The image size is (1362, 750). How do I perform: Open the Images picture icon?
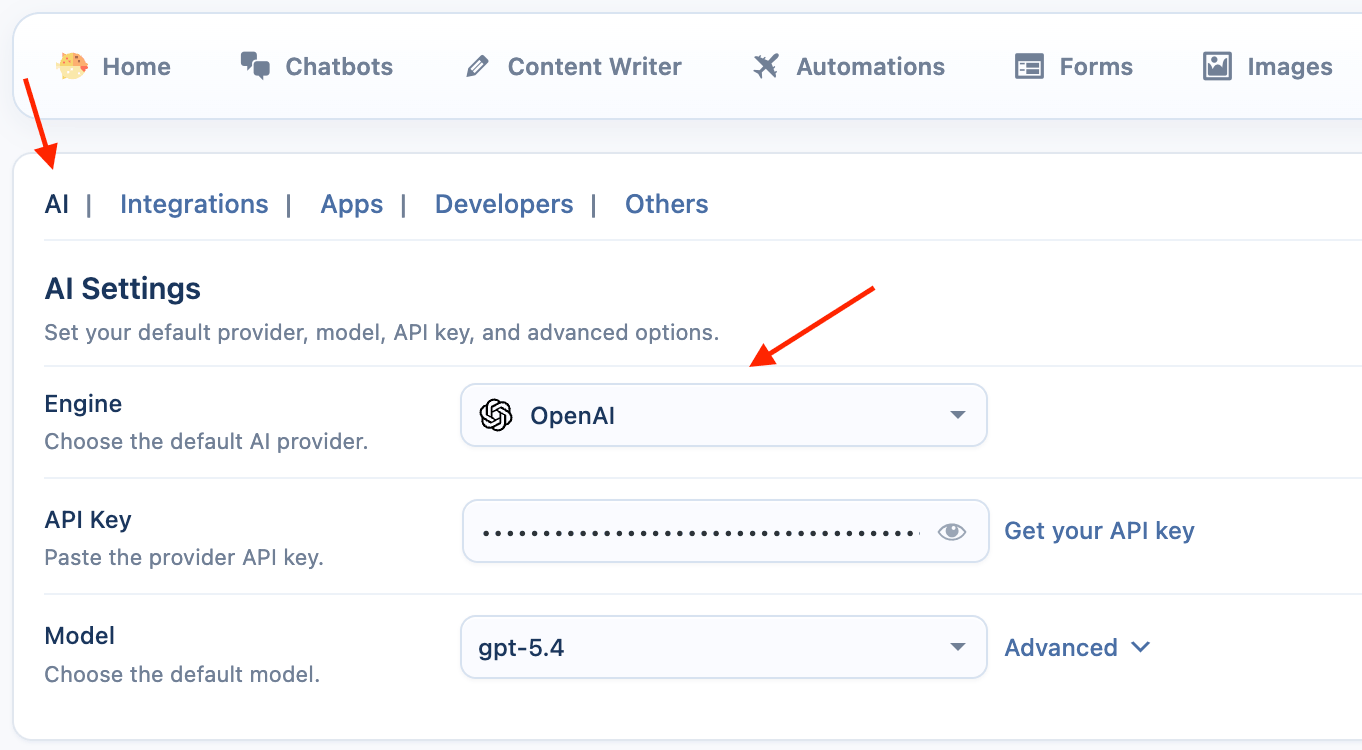pos(1217,67)
